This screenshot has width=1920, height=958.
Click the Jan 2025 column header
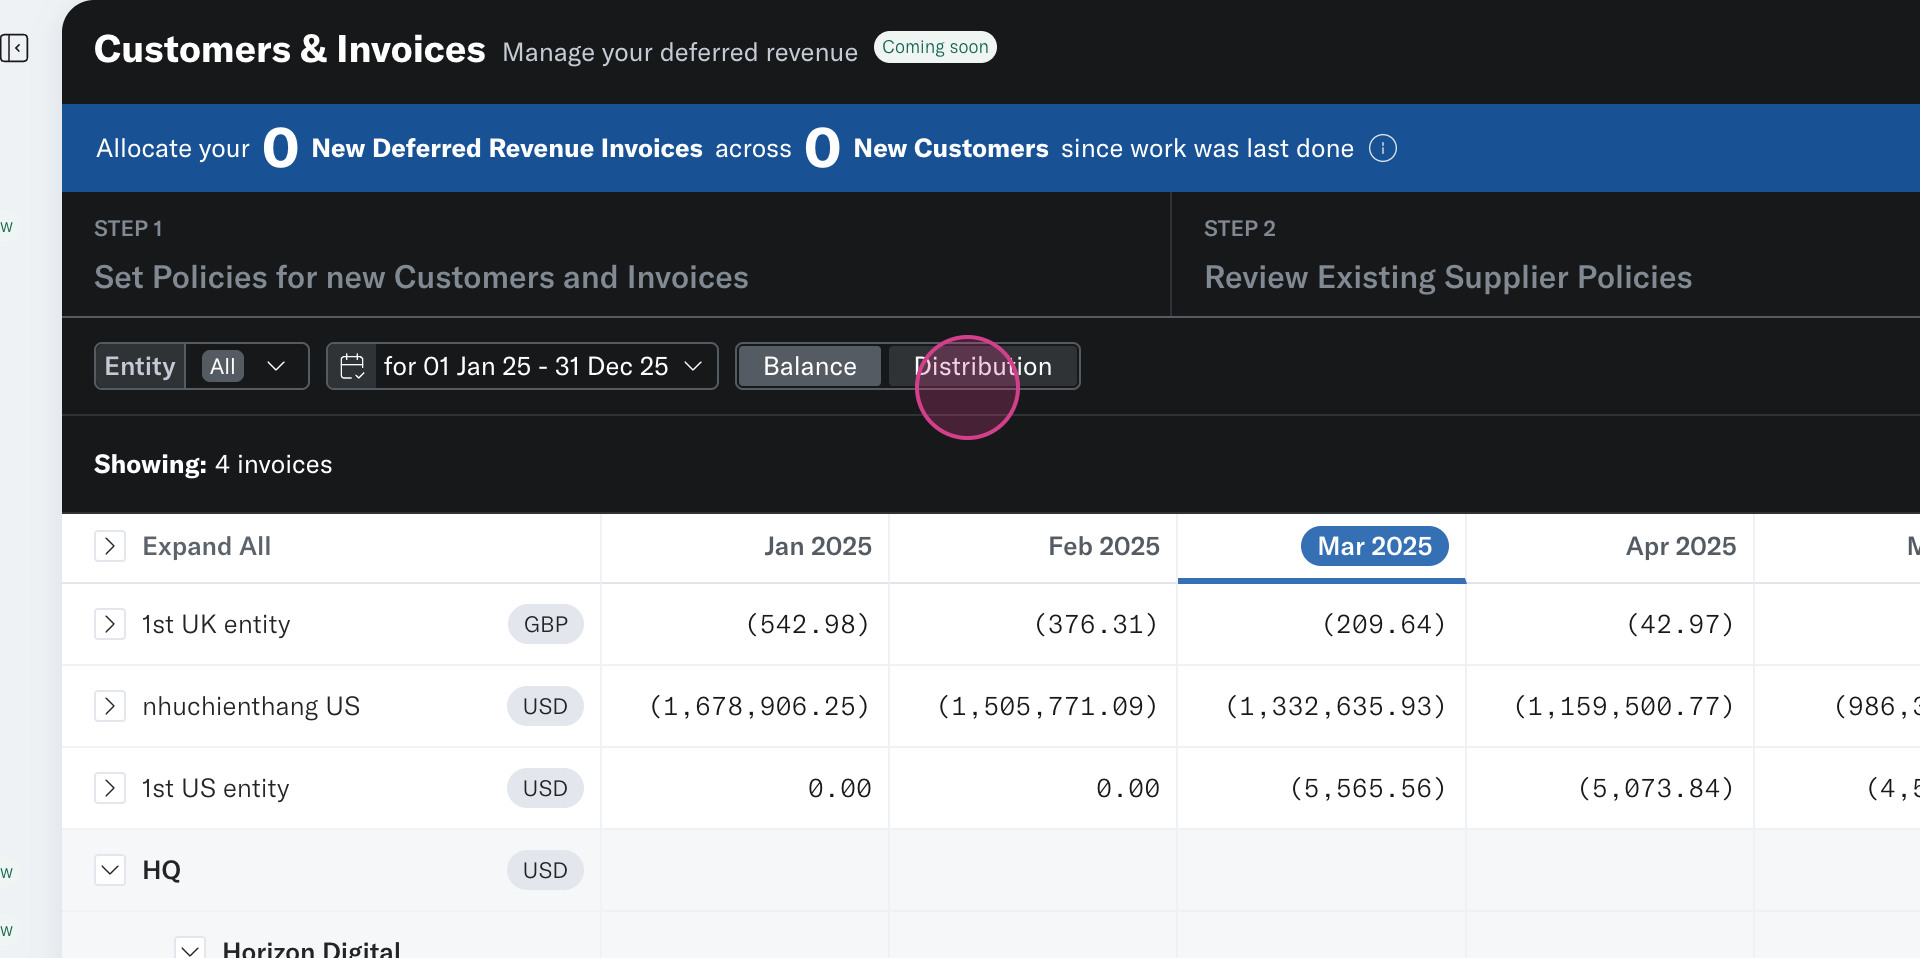[x=817, y=546]
